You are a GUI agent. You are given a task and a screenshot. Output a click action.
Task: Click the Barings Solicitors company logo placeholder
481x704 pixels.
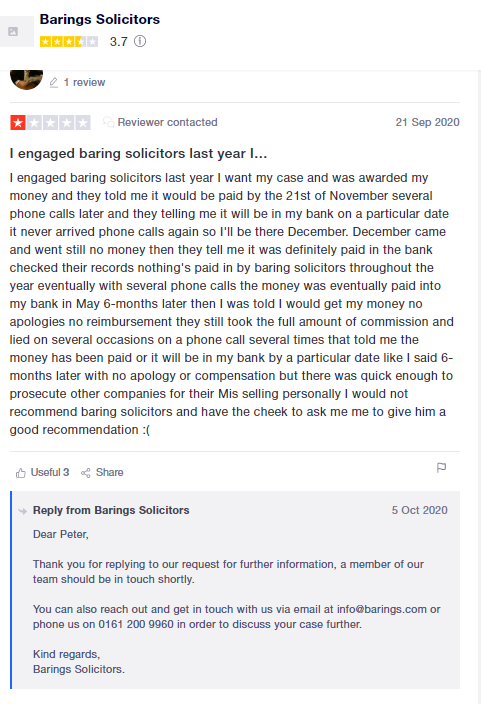(x=16, y=31)
